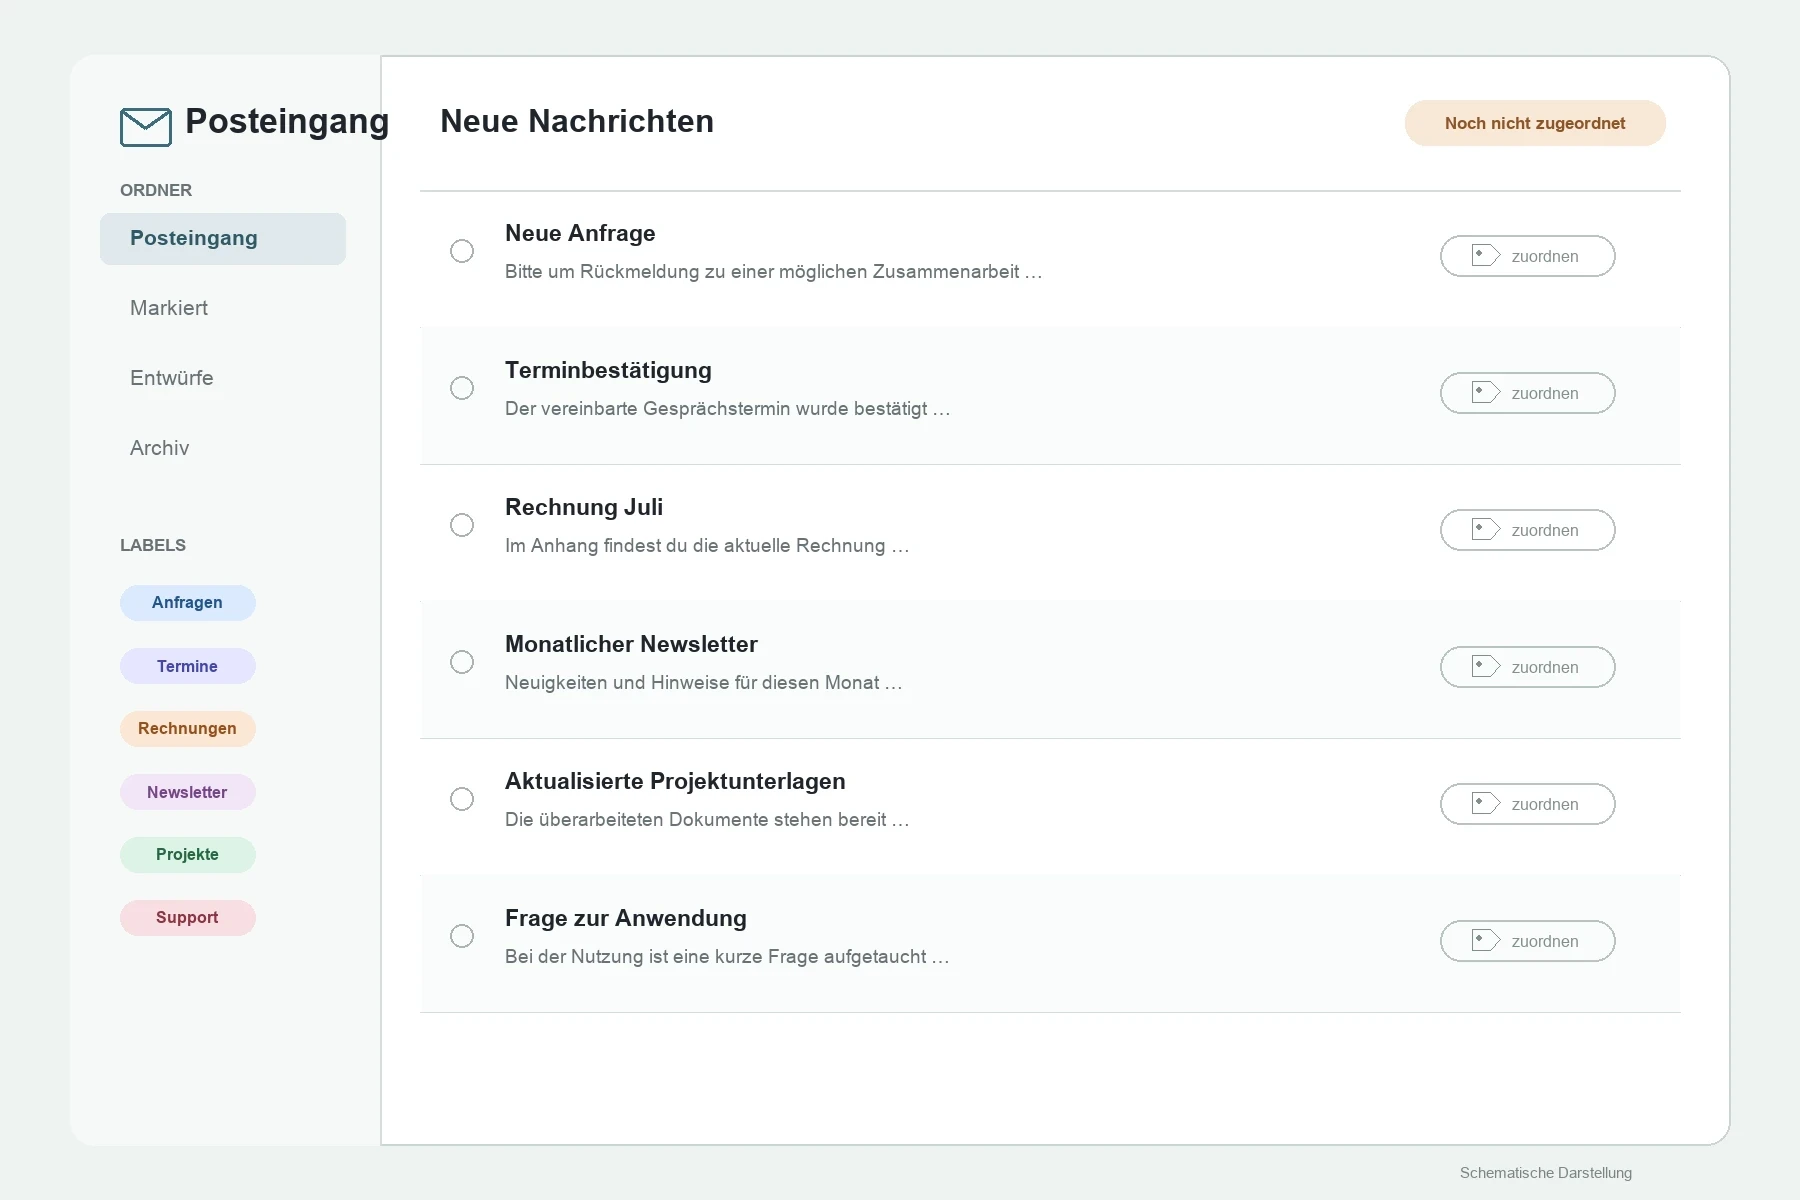
Task: Click the tag icon in Neue Anfrage row
Action: pyautogui.click(x=1486, y=256)
